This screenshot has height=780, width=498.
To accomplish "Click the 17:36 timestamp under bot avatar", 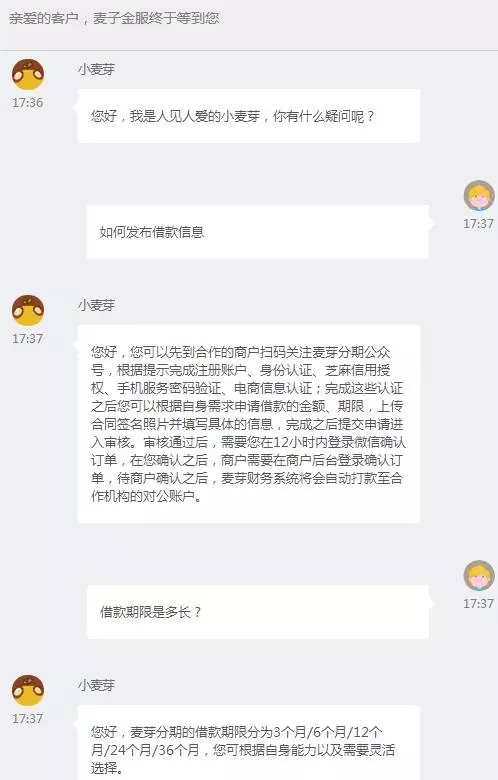I will pyautogui.click(x=28, y=103).
